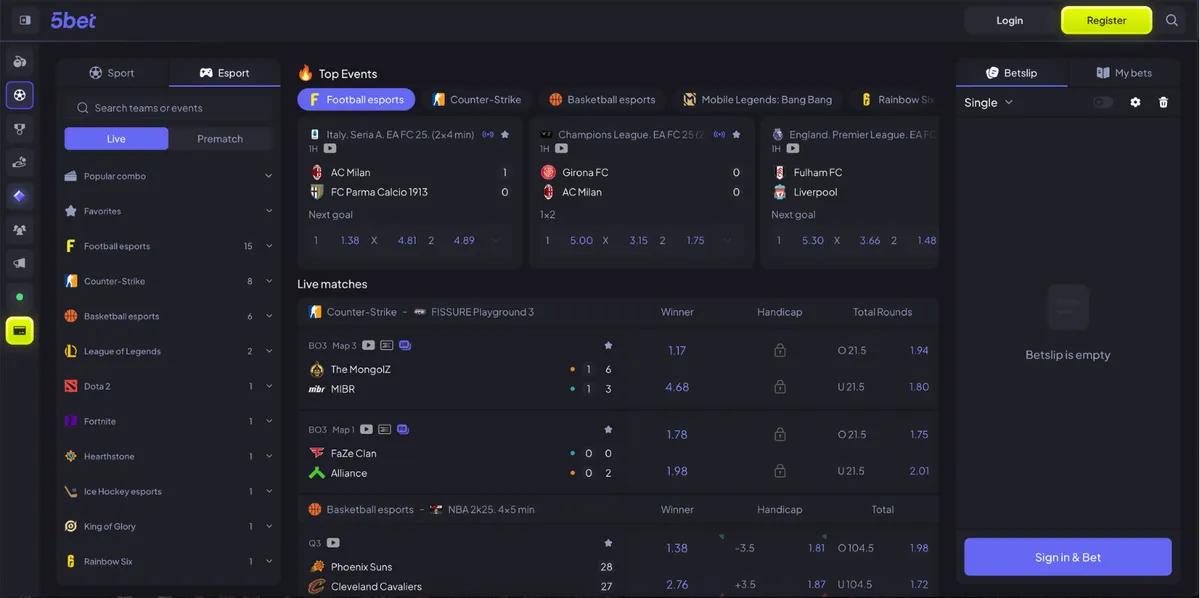Expand the Popular combo section
Image resolution: width=1200 pixels, height=598 pixels.
168,176
